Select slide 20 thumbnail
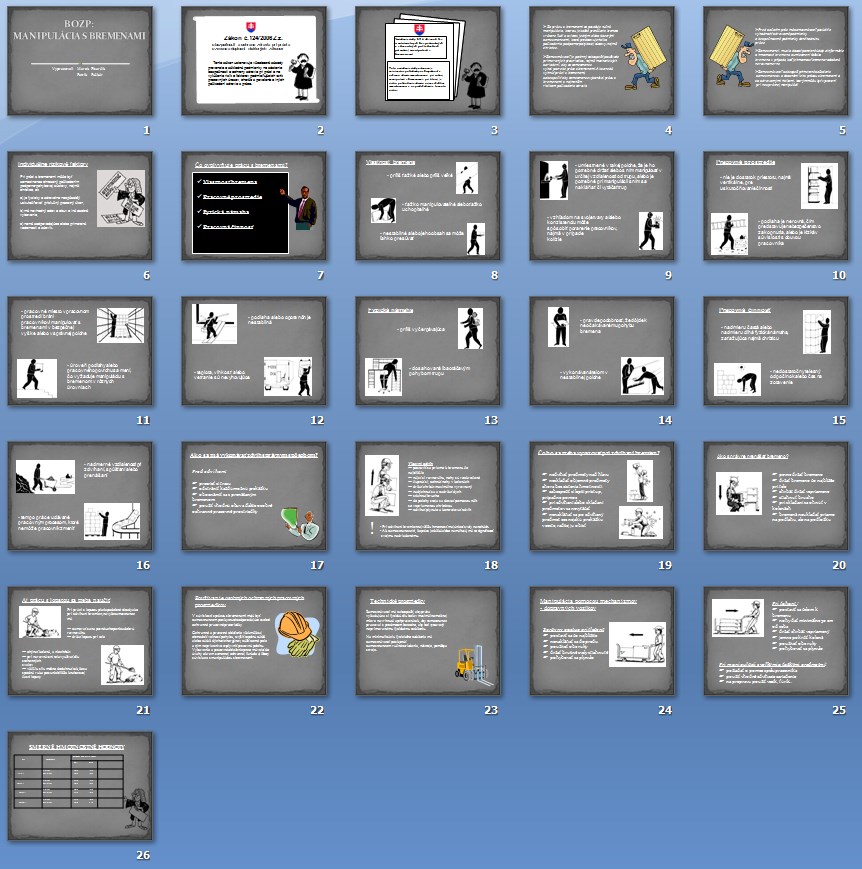The height and width of the screenshot is (869, 862). (x=776, y=497)
